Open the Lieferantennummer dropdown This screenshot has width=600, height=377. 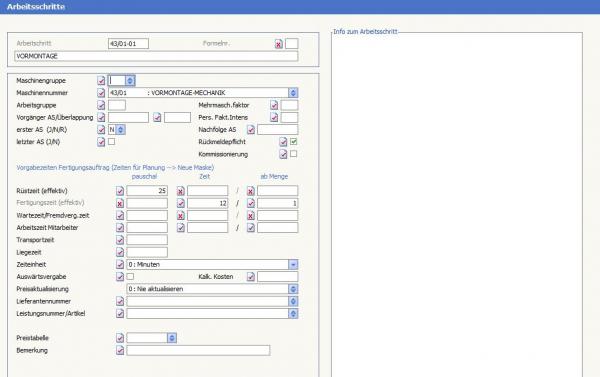tap(293, 301)
